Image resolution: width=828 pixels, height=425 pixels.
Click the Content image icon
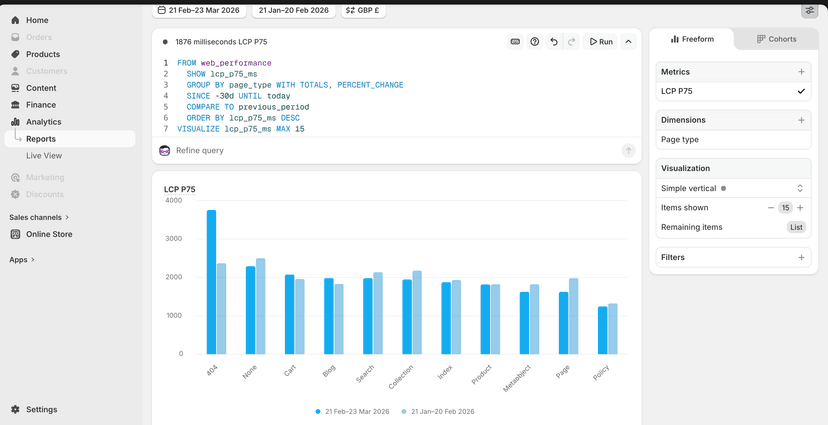click(15, 88)
